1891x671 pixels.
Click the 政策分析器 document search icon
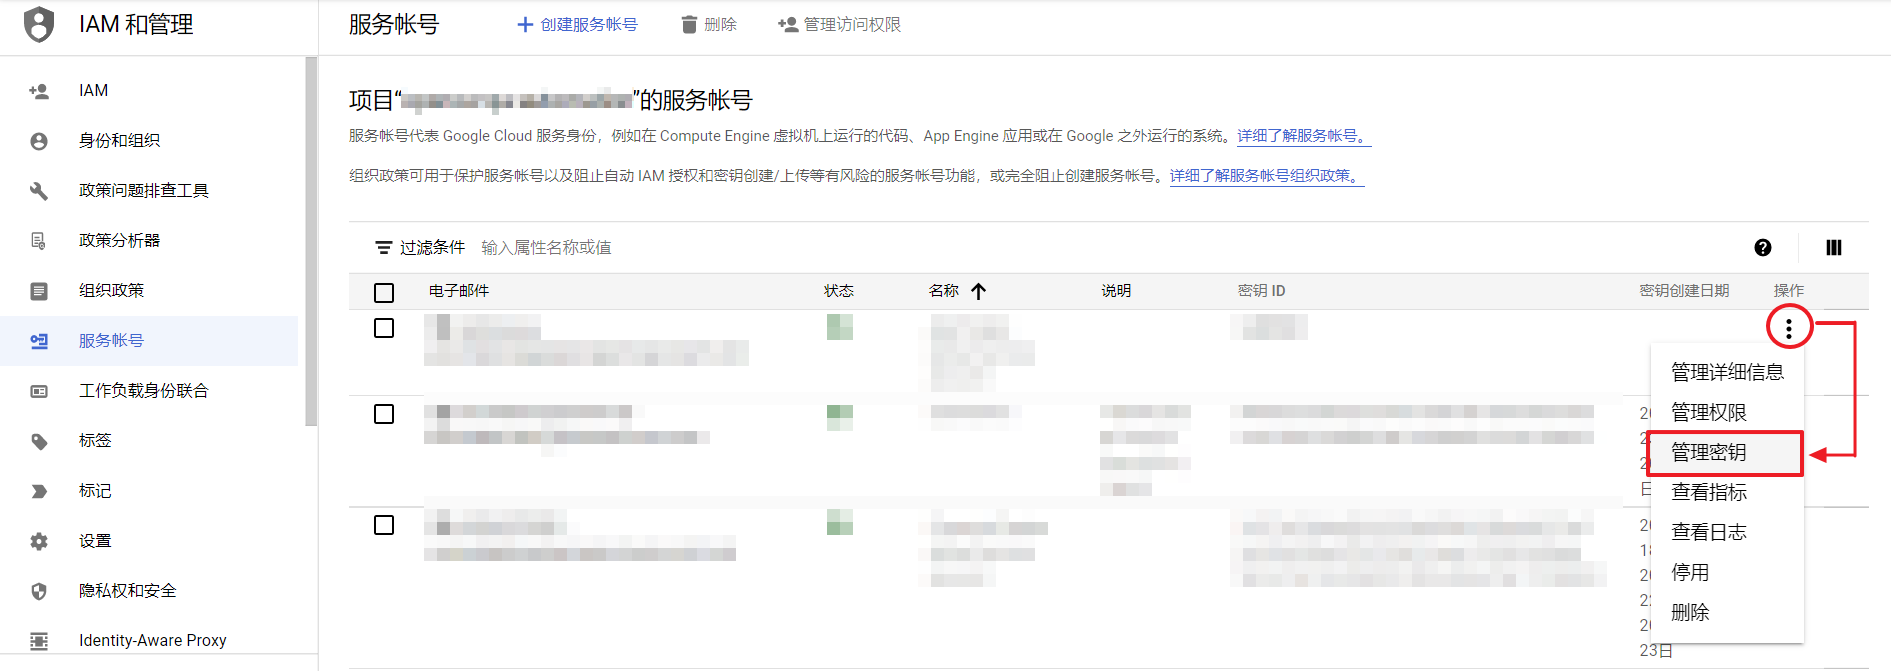click(x=39, y=241)
